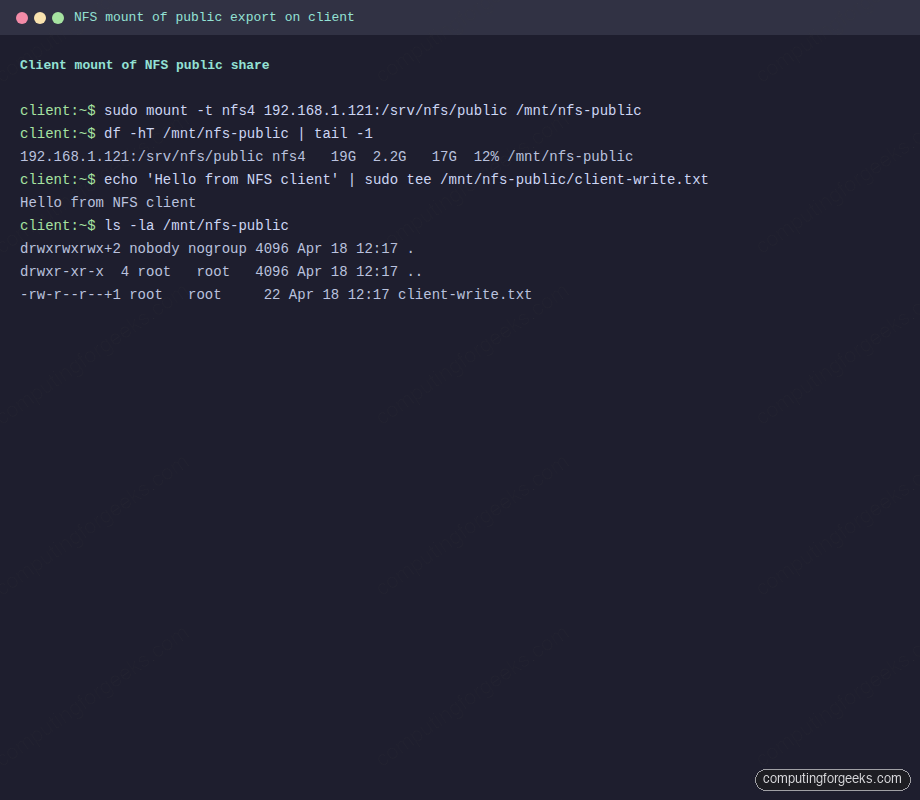The image size is (920, 800).
Task: Click the yellow minimize window control
Action: pyautogui.click(x=40, y=17)
